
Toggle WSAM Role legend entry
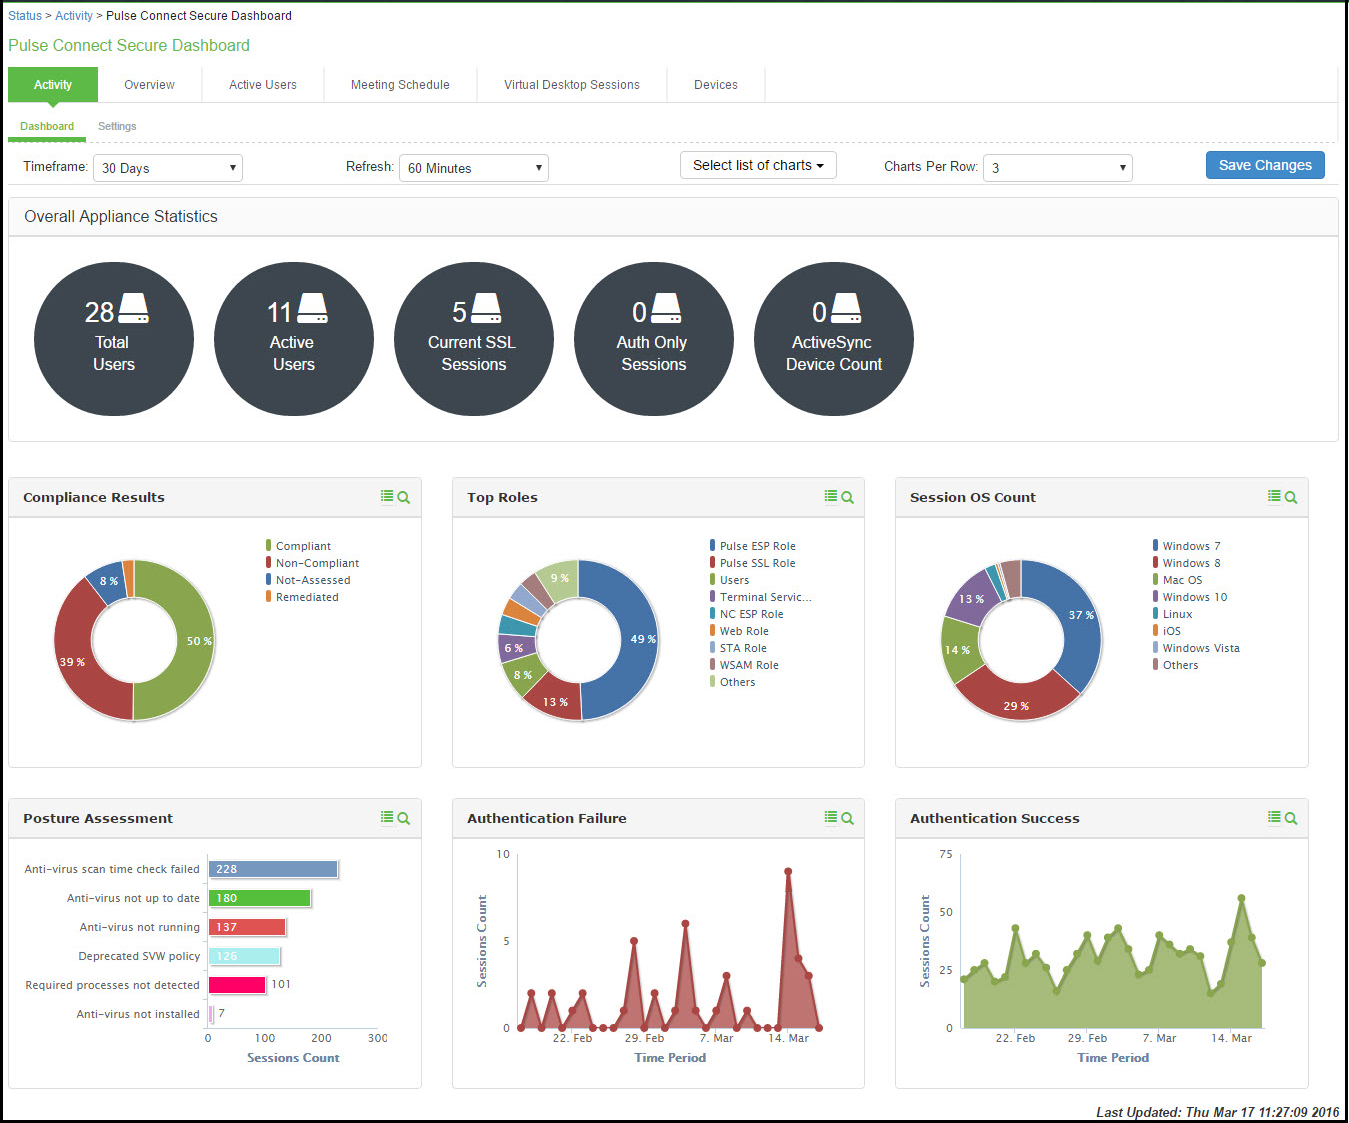744,665
